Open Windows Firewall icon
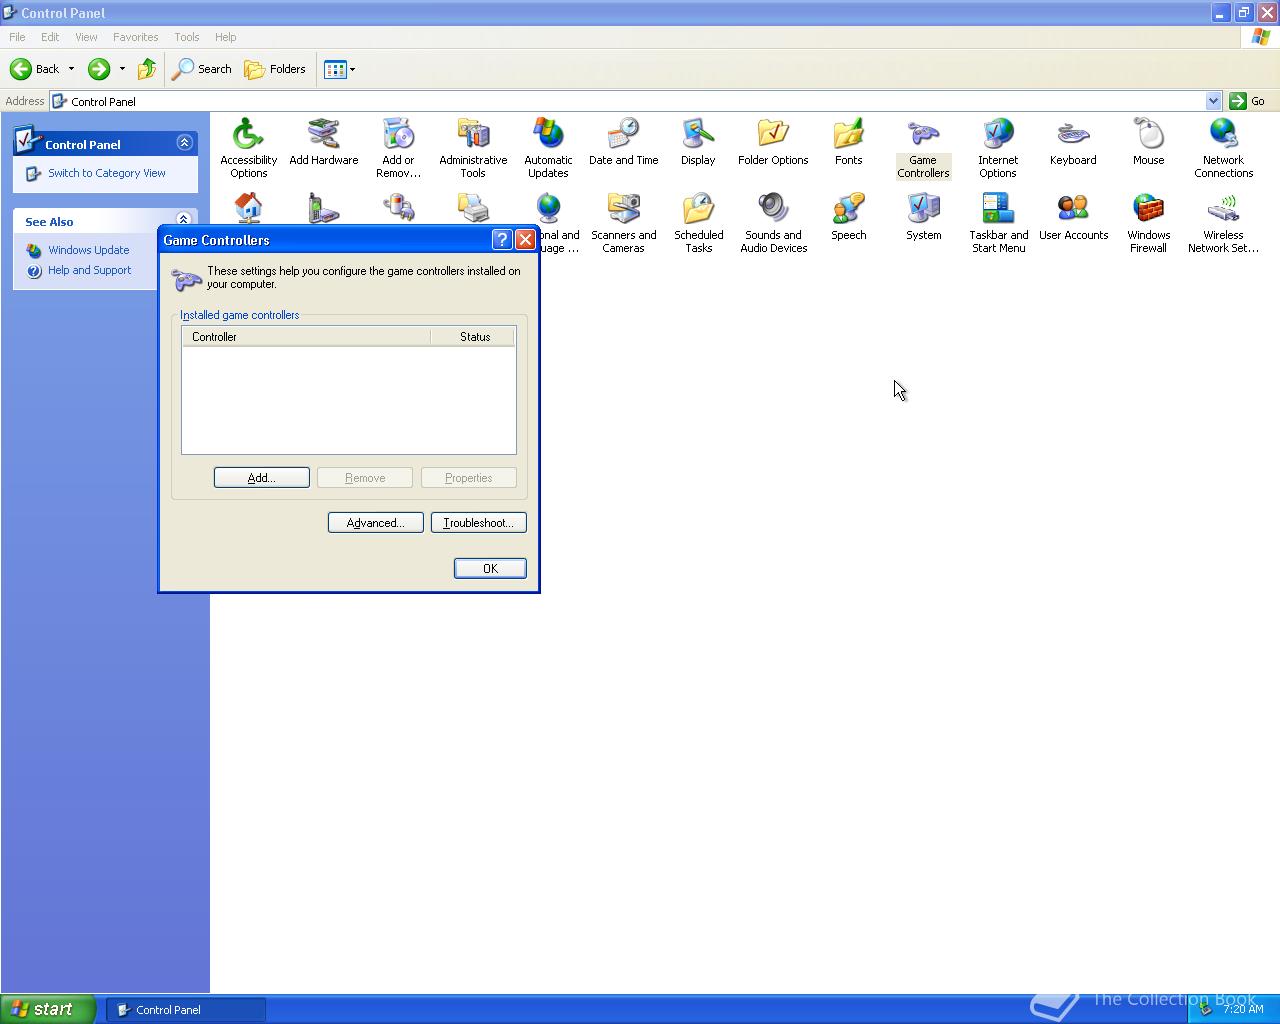The height and width of the screenshot is (1024, 1280). tap(1148, 222)
